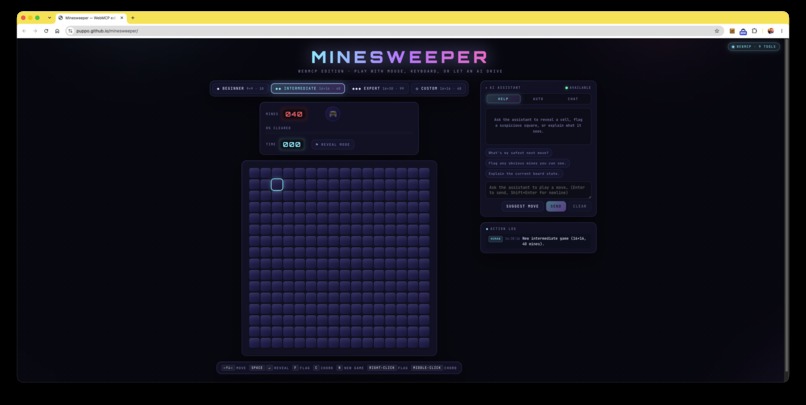Image resolution: width=806 pixels, height=405 pixels.
Task: Close the Minesweeper browser tab
Action: [122, 17]
